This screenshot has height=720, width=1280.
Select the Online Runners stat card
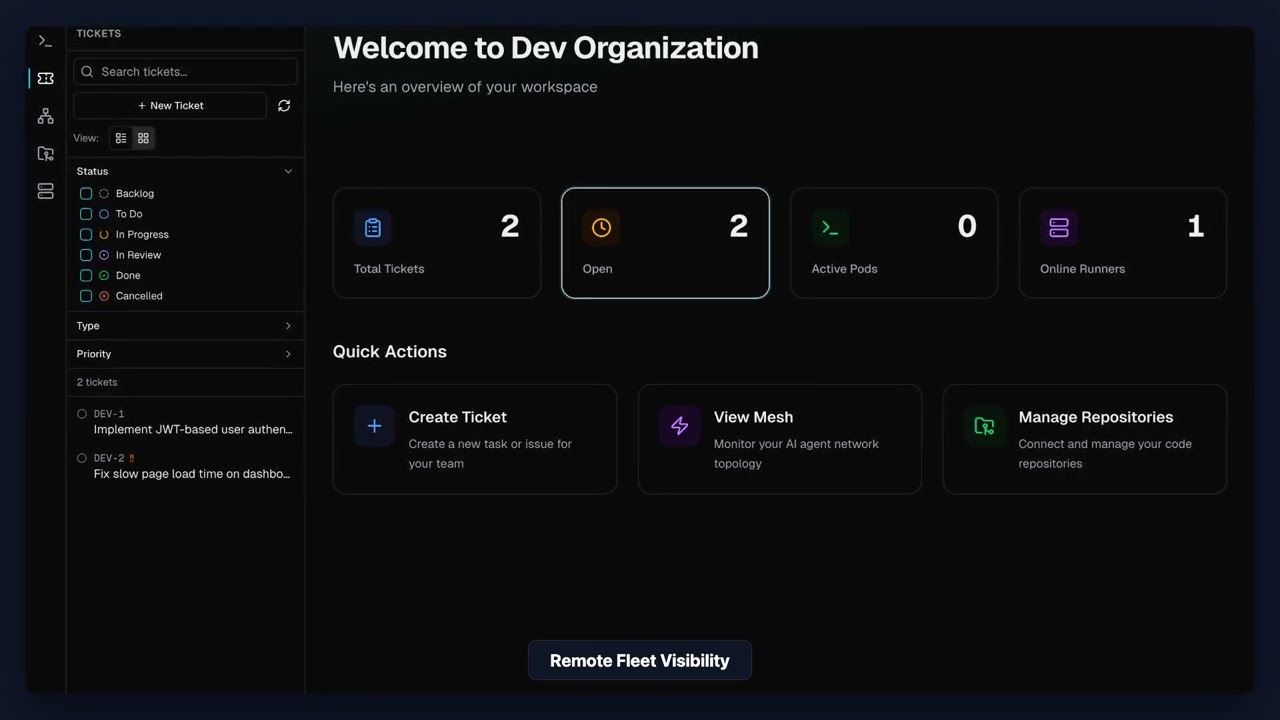click(1123, 243)
